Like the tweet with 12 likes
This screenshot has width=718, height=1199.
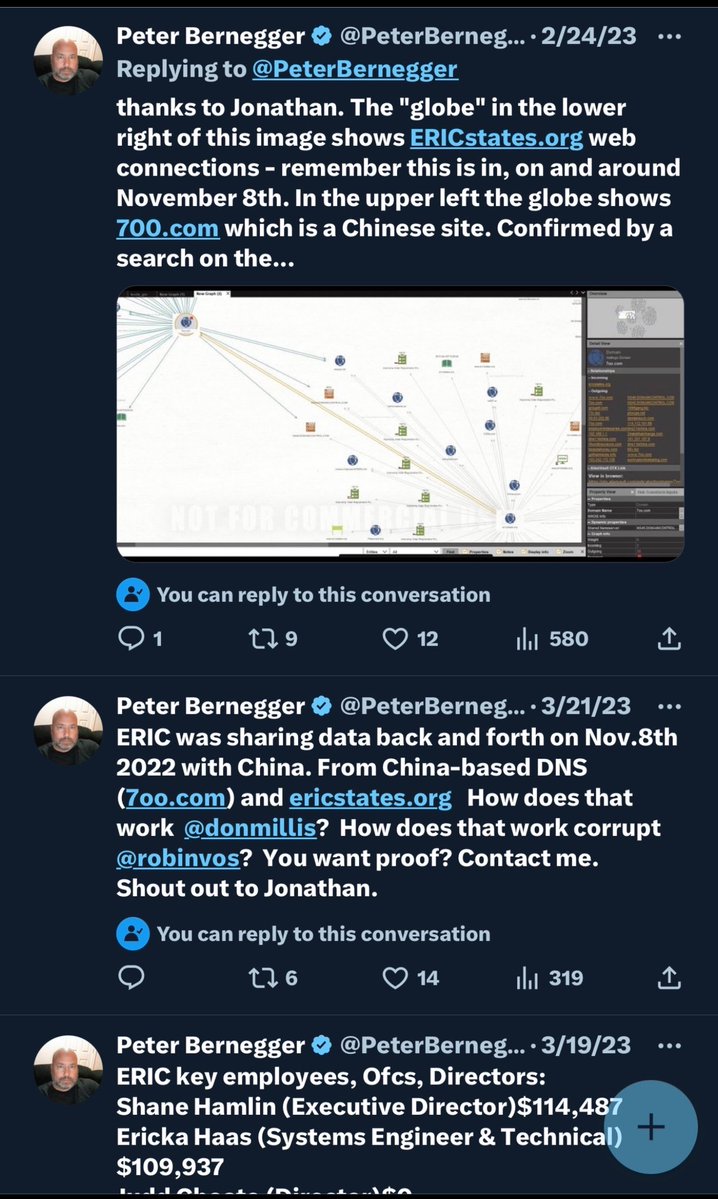pyautogui.click(x=397, y=637)
